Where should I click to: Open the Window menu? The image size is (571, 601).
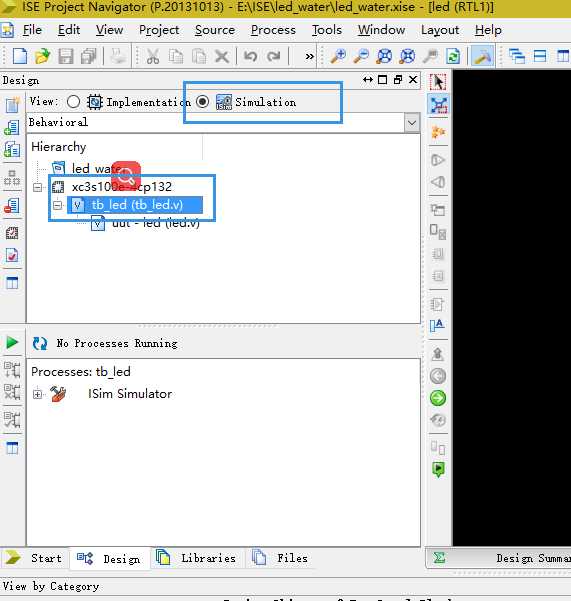382,30
